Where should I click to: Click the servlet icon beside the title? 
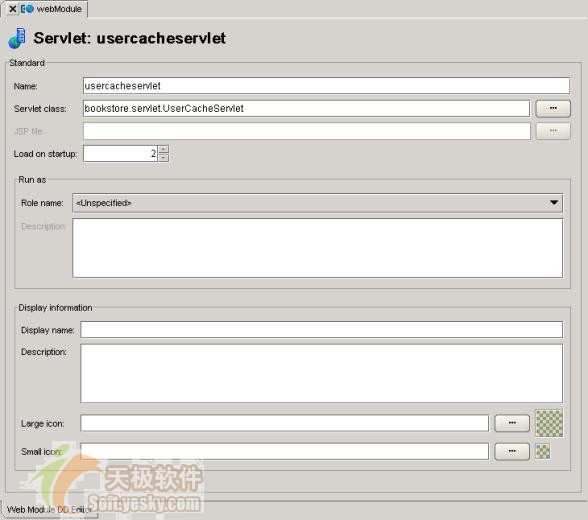(17, 38)
